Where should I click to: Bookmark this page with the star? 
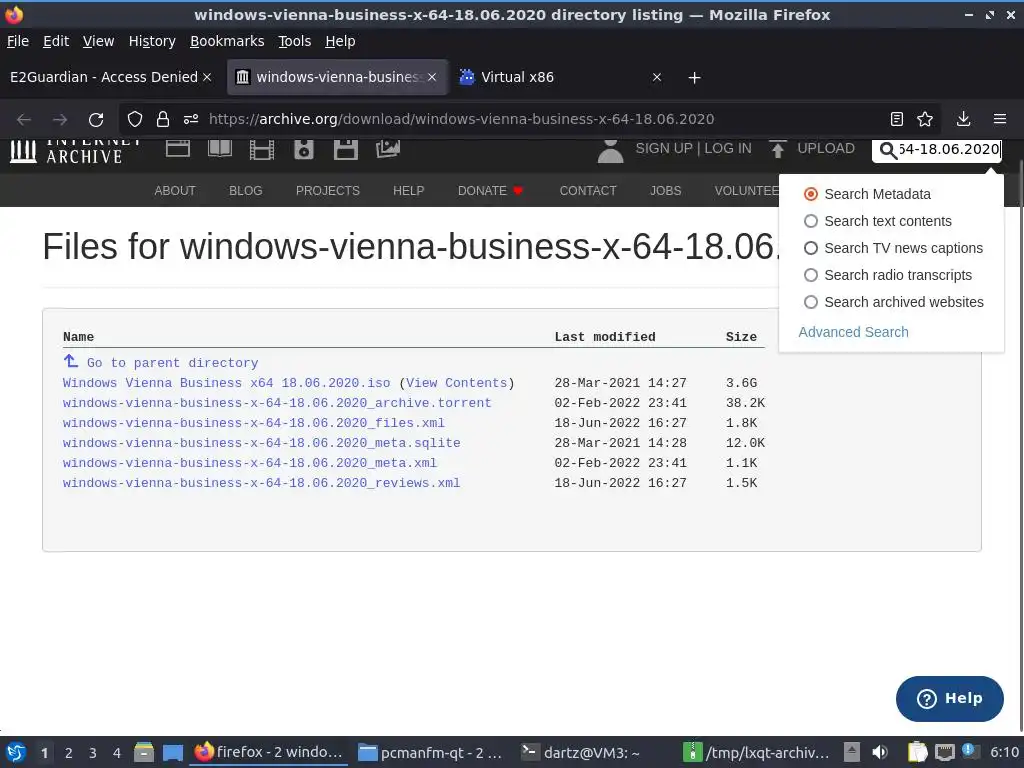(x=925, y=119)
